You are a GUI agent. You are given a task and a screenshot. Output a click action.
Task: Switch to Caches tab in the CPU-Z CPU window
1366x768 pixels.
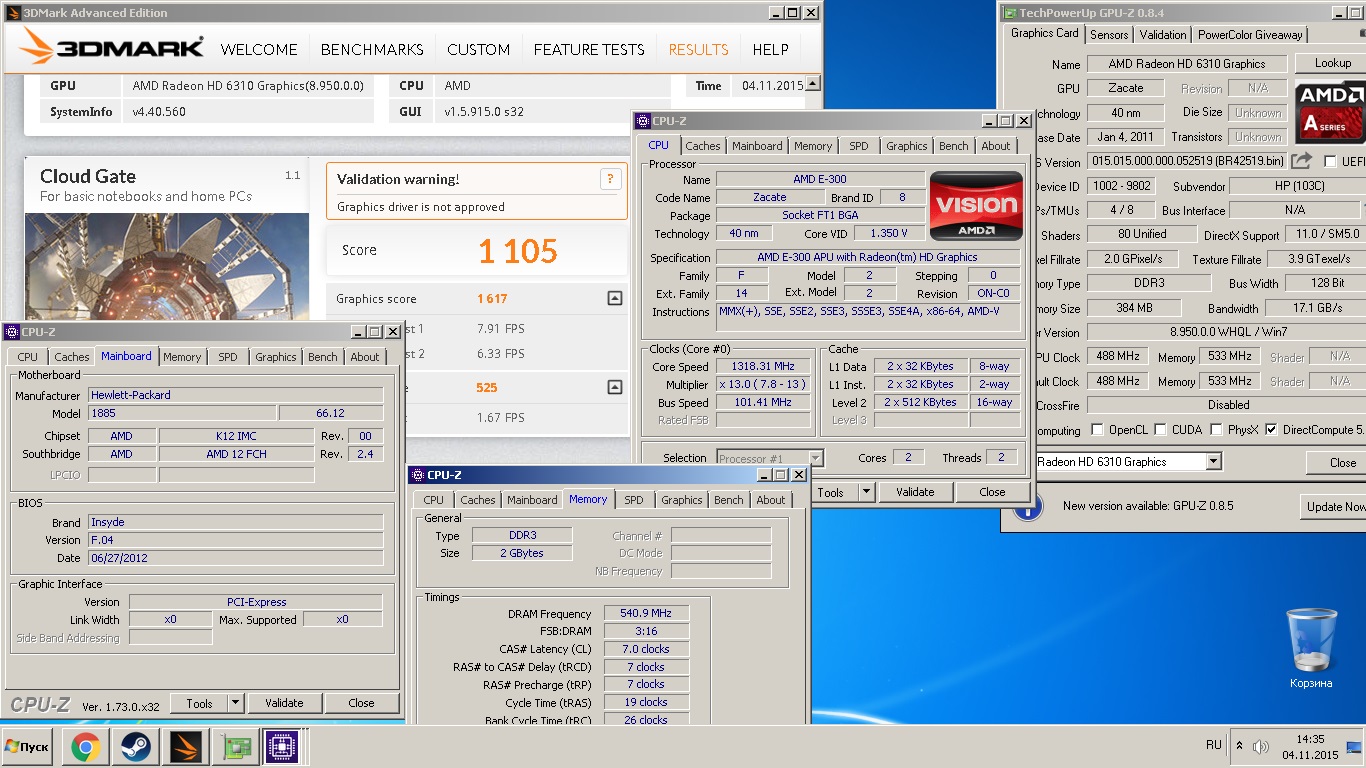point(702,146)
